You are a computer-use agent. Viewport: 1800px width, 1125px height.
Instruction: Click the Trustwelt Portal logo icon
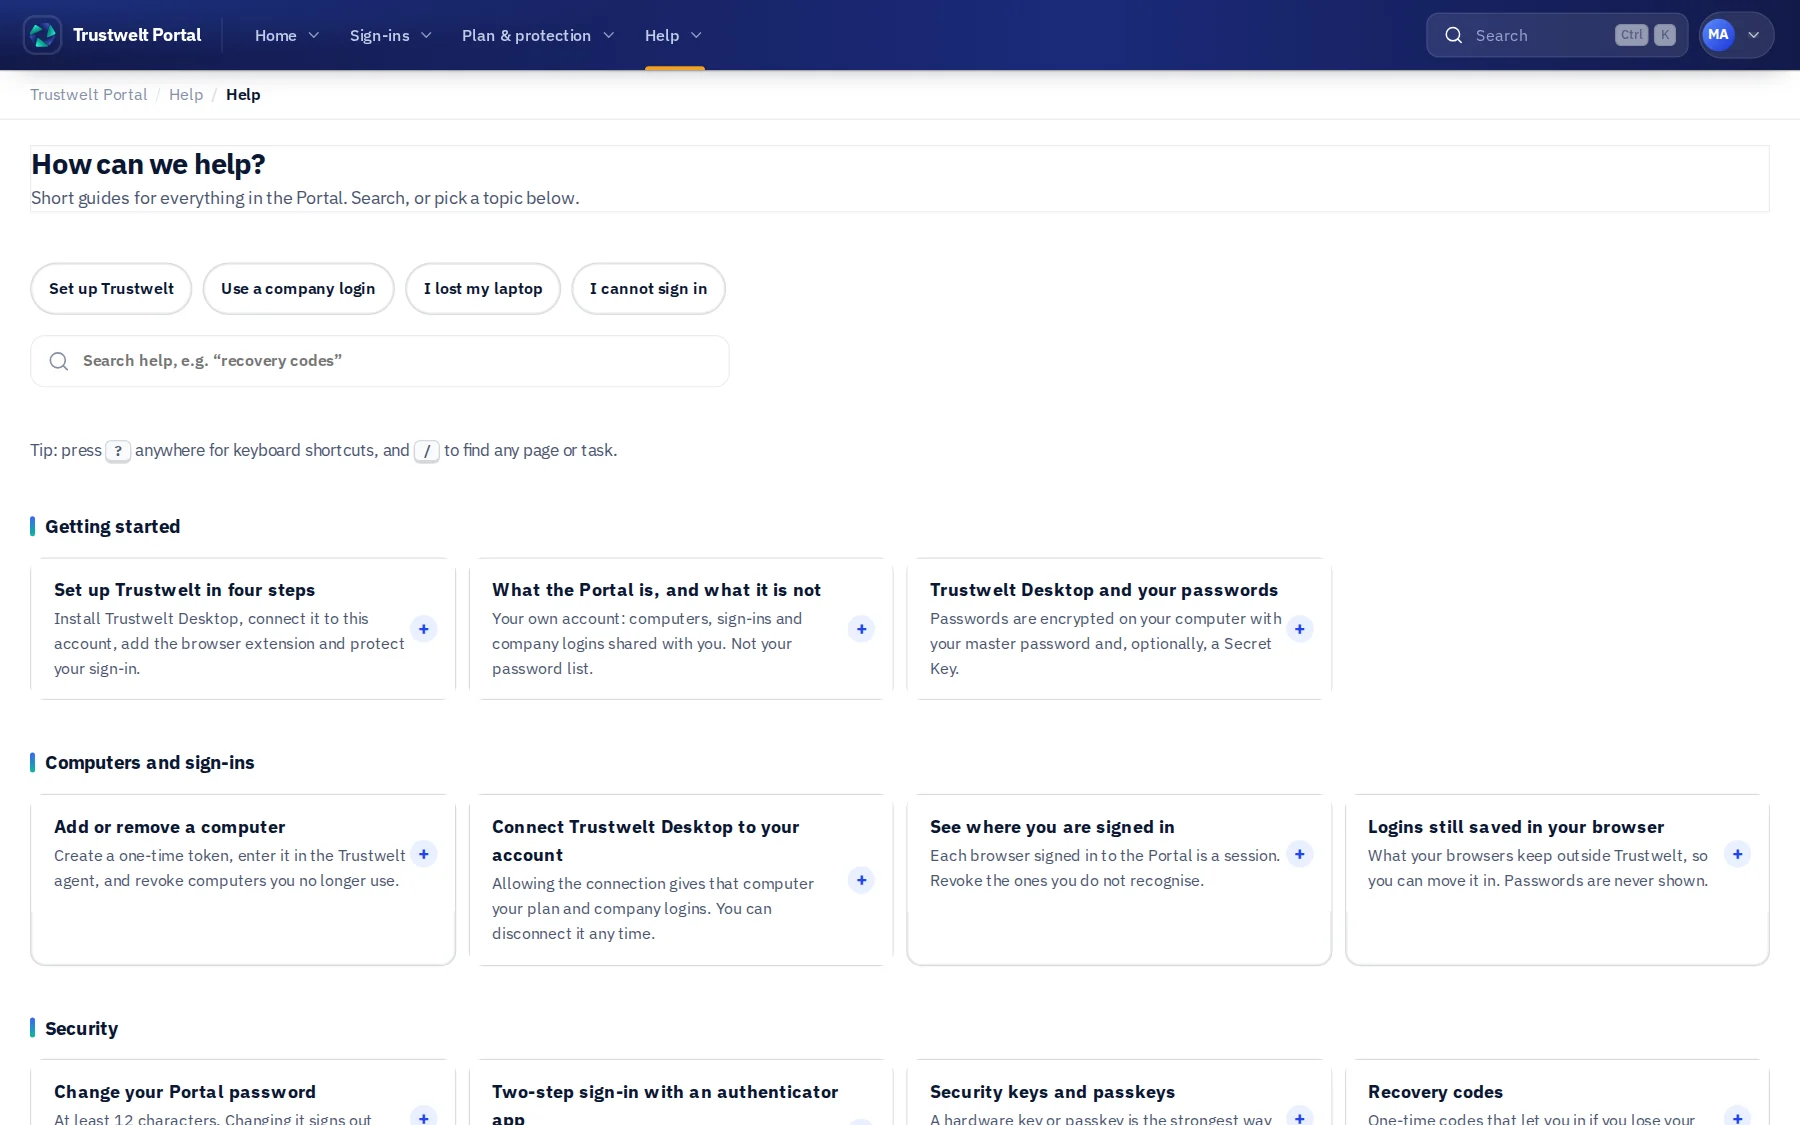point(42,35)
